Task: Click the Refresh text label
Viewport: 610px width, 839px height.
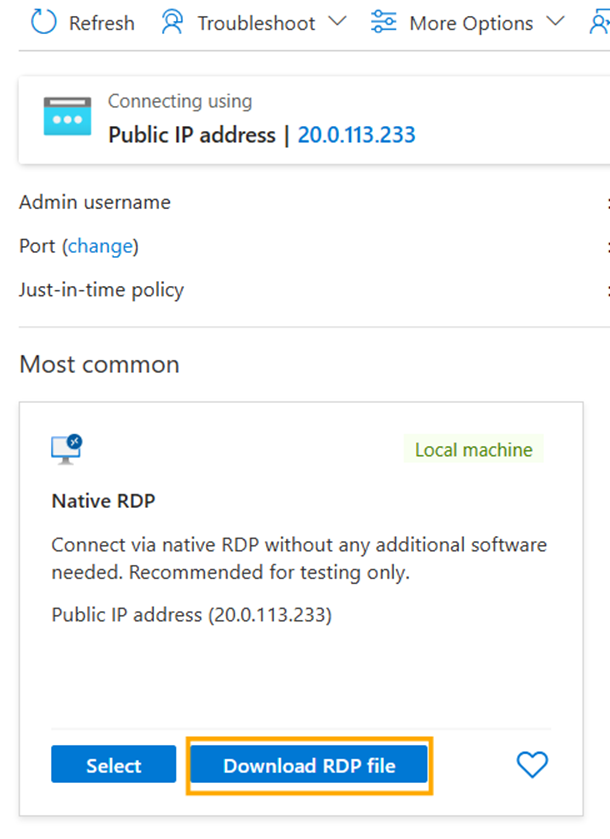Action: 101,22
